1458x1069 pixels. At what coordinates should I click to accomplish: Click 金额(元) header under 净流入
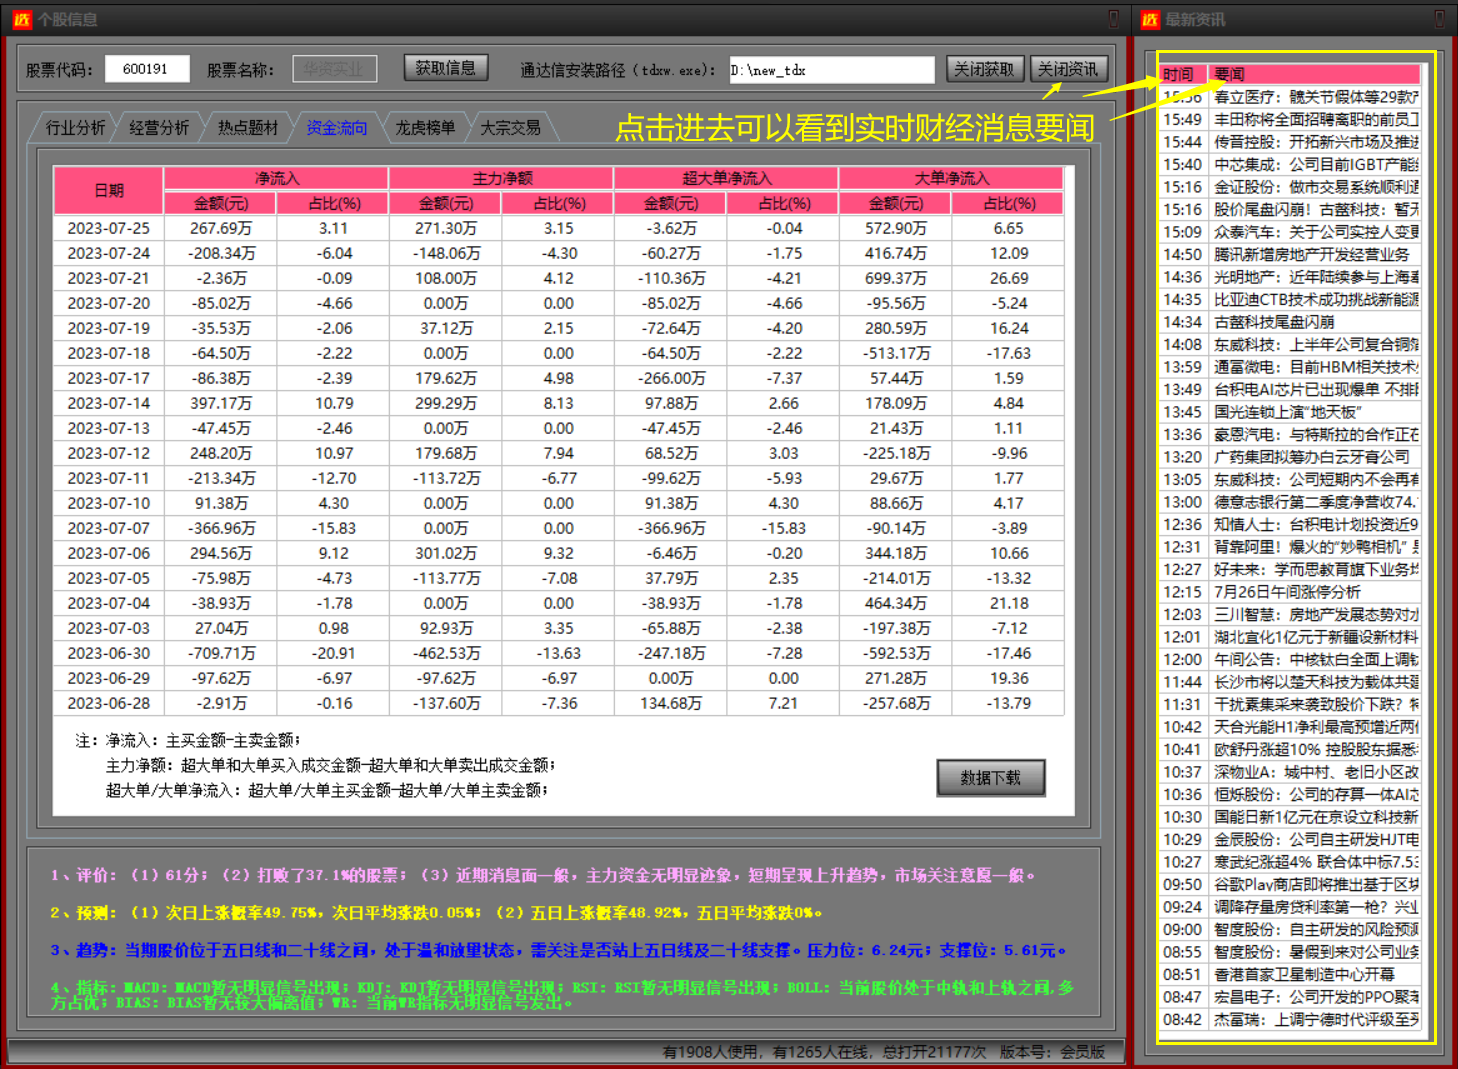[221, 203]
